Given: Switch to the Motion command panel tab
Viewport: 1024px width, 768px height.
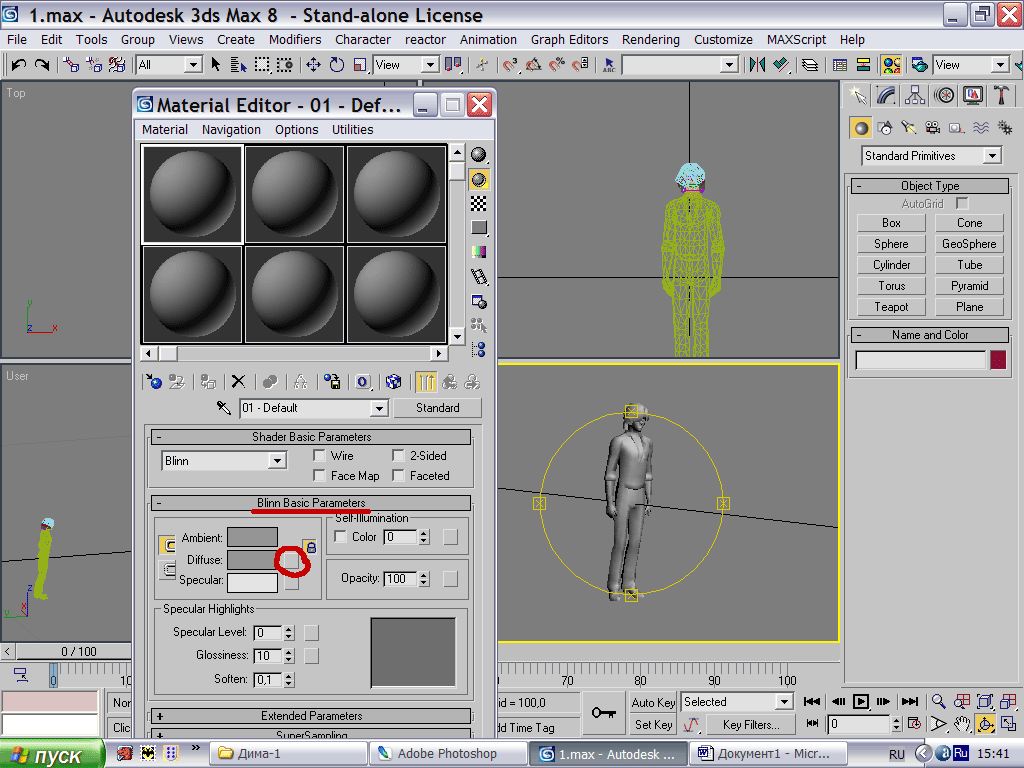Looking at the screenshot, I should tap(944, 96).
